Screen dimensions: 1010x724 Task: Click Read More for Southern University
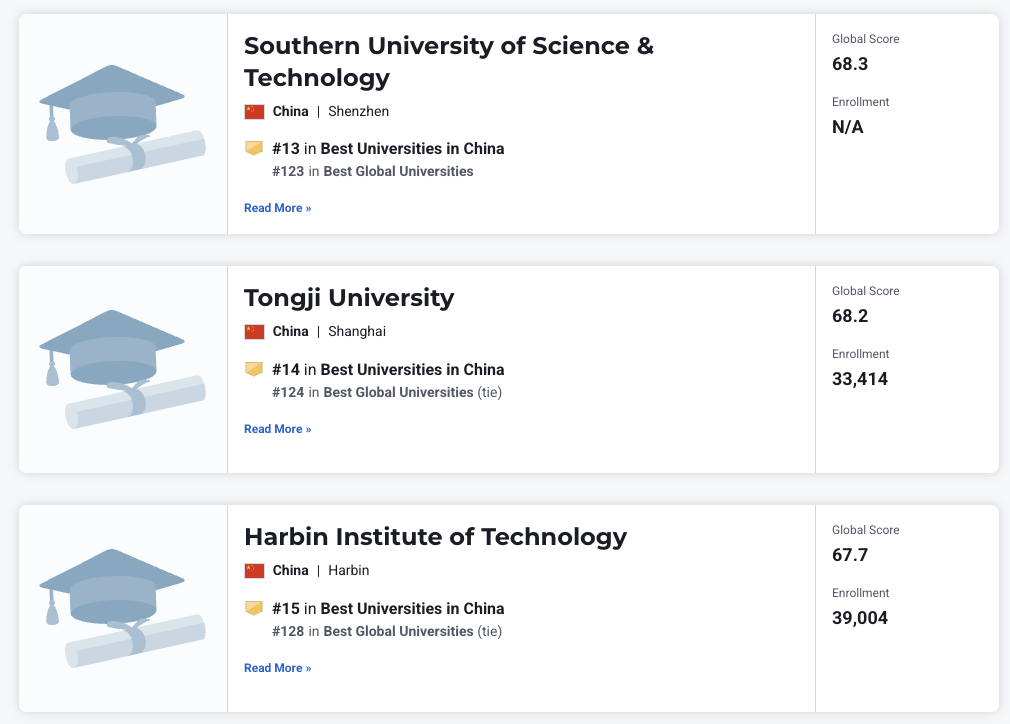pos(277,208)
